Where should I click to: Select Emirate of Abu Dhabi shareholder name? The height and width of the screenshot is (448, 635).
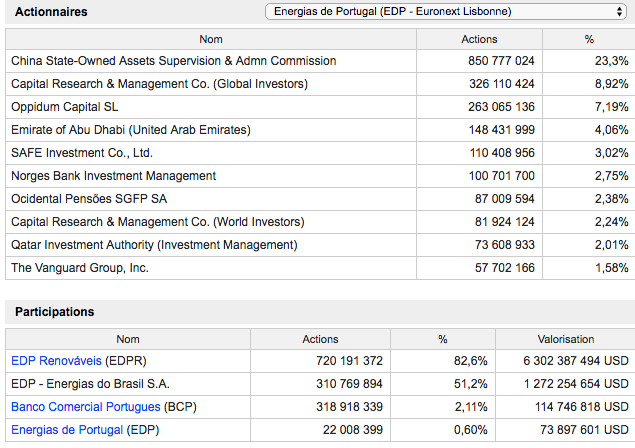point(131,130)
